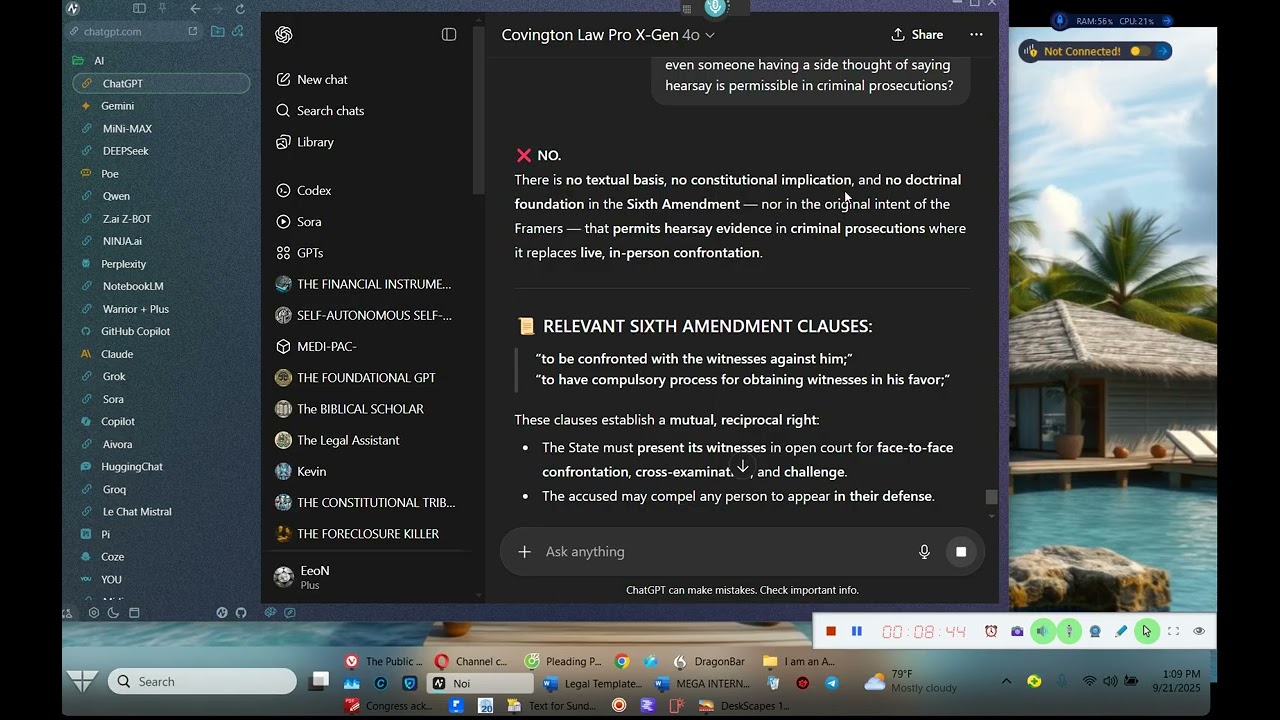The image size is (1280, 720).
Task: Open Sora from ChatGPT sidebar
Action: 309,222
